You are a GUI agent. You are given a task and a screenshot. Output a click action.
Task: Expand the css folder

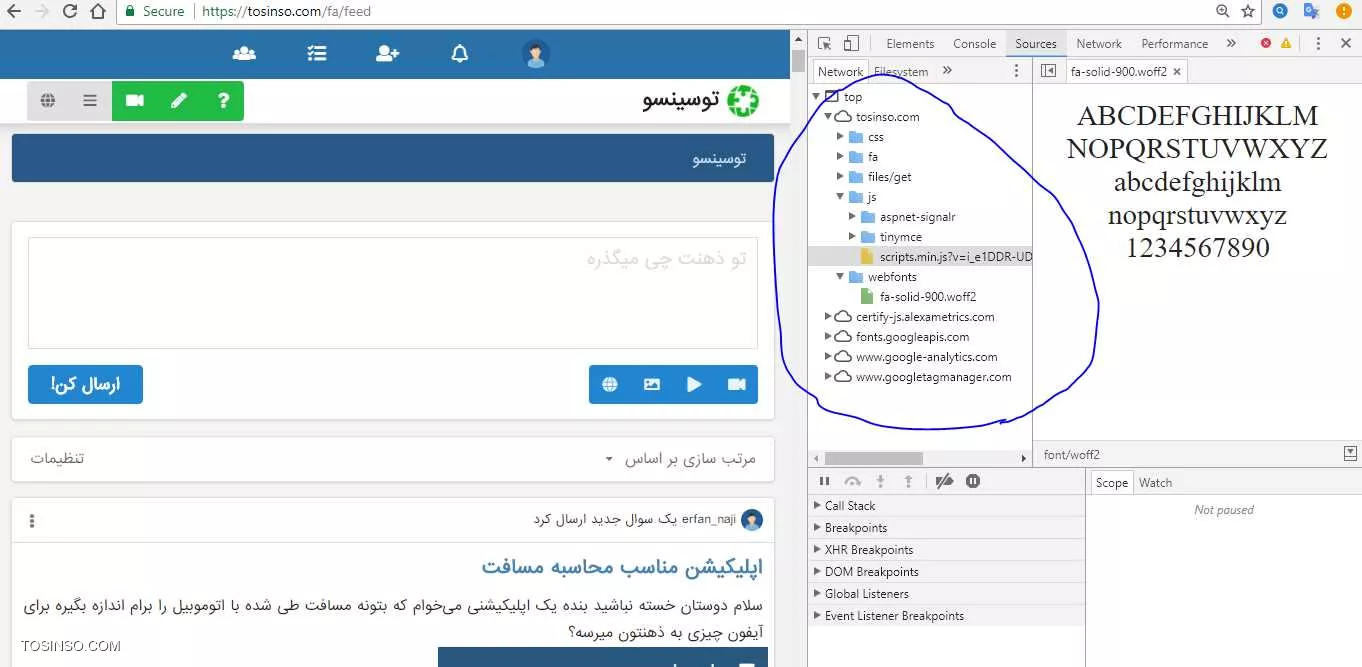coord(841,137)
